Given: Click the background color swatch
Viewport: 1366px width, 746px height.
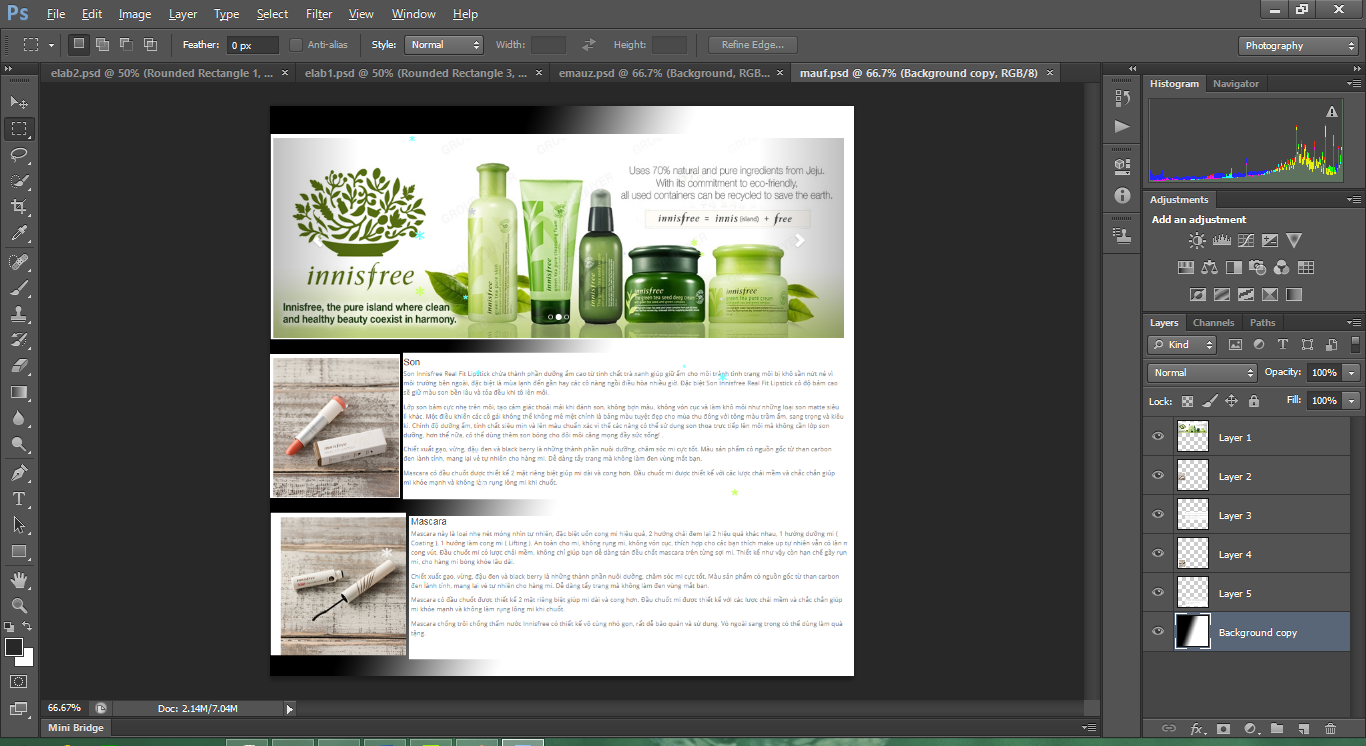Looking at the screenshot, I should click(x=27, y=659).
